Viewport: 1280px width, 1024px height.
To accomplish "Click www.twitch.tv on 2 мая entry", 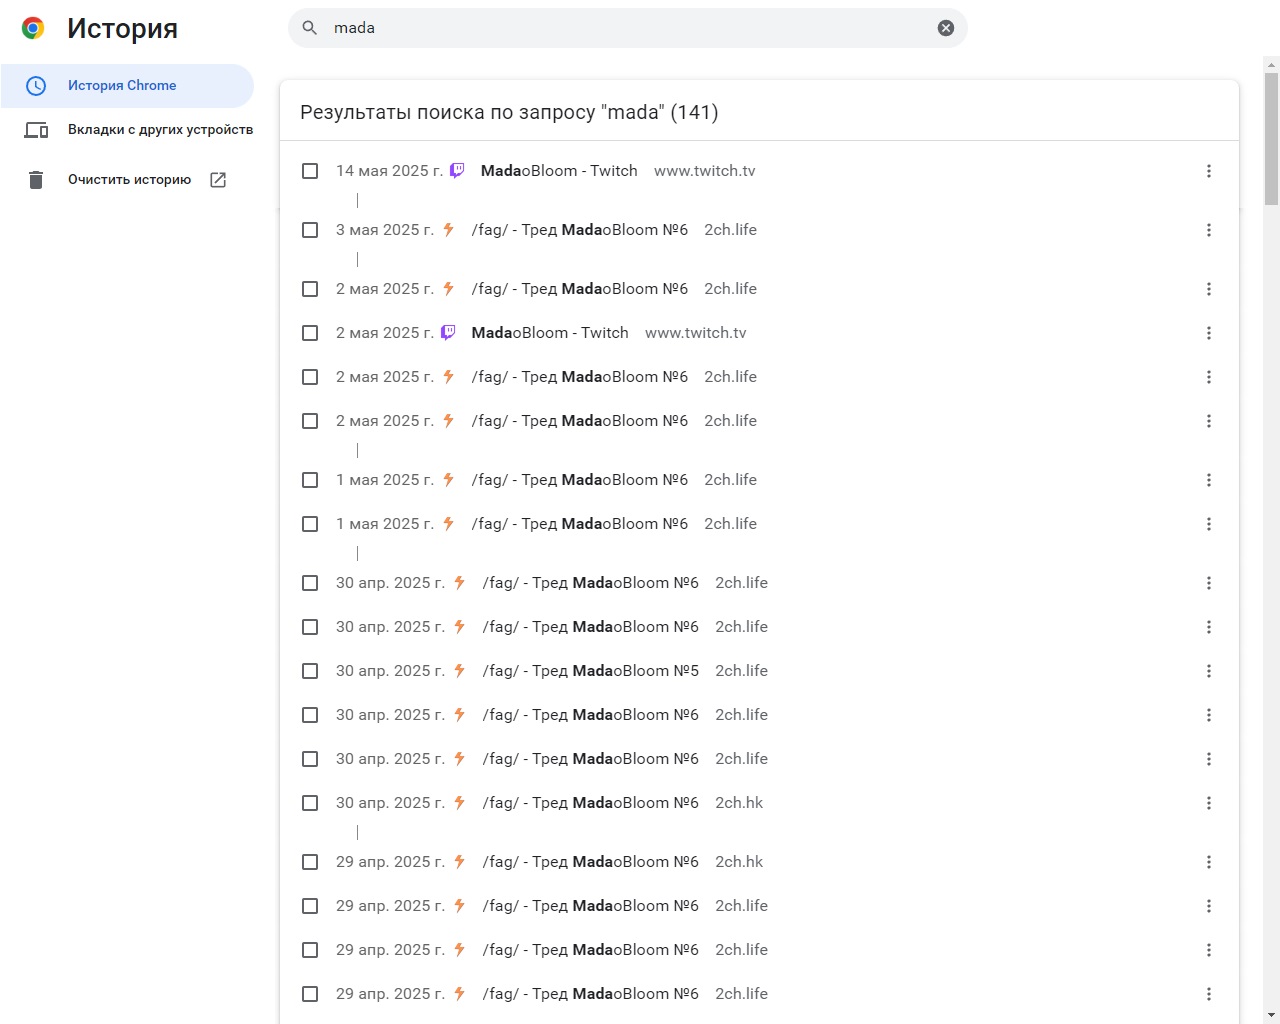I will tap(696, 333).
